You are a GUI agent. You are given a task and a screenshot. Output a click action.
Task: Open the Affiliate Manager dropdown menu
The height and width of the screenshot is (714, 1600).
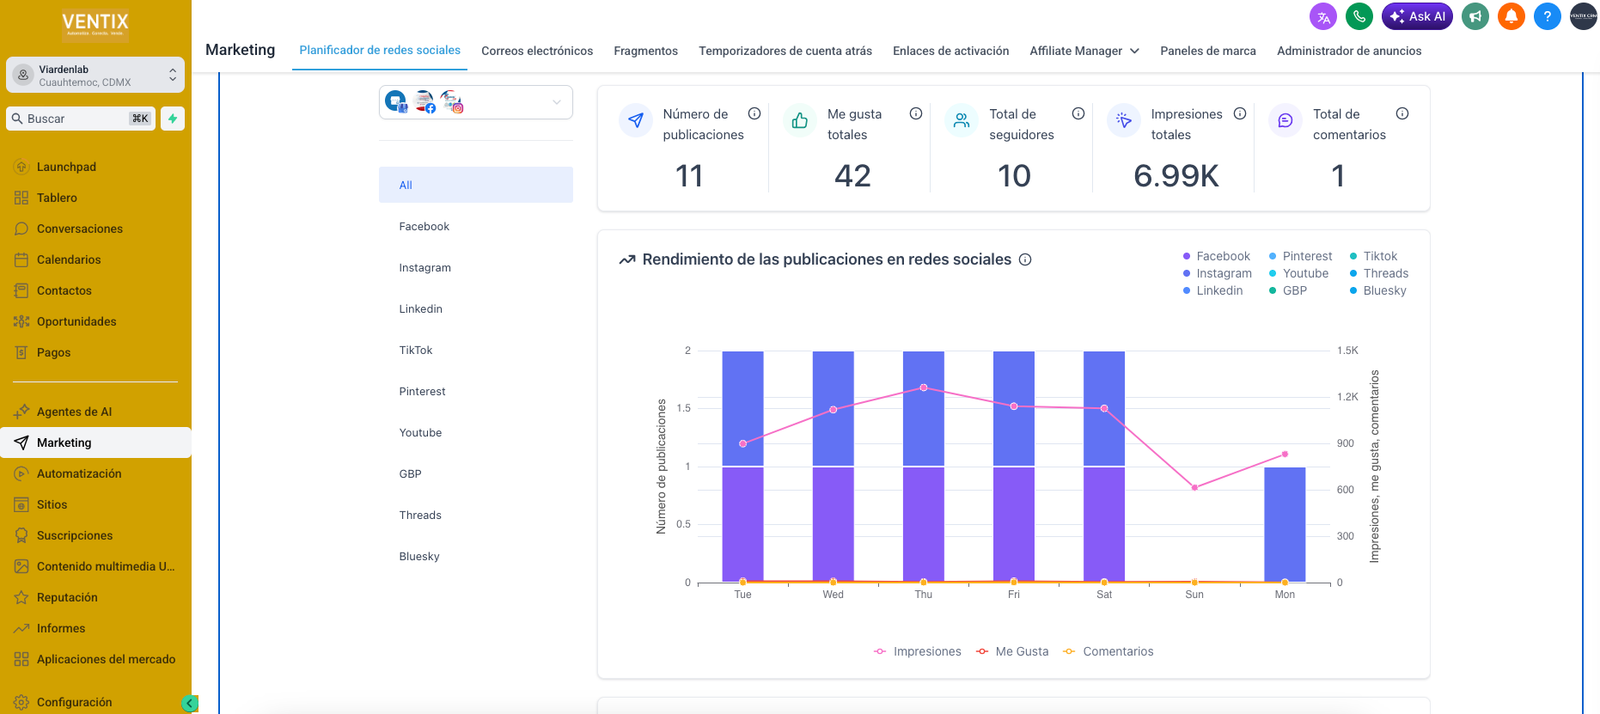pos(1084,51)
